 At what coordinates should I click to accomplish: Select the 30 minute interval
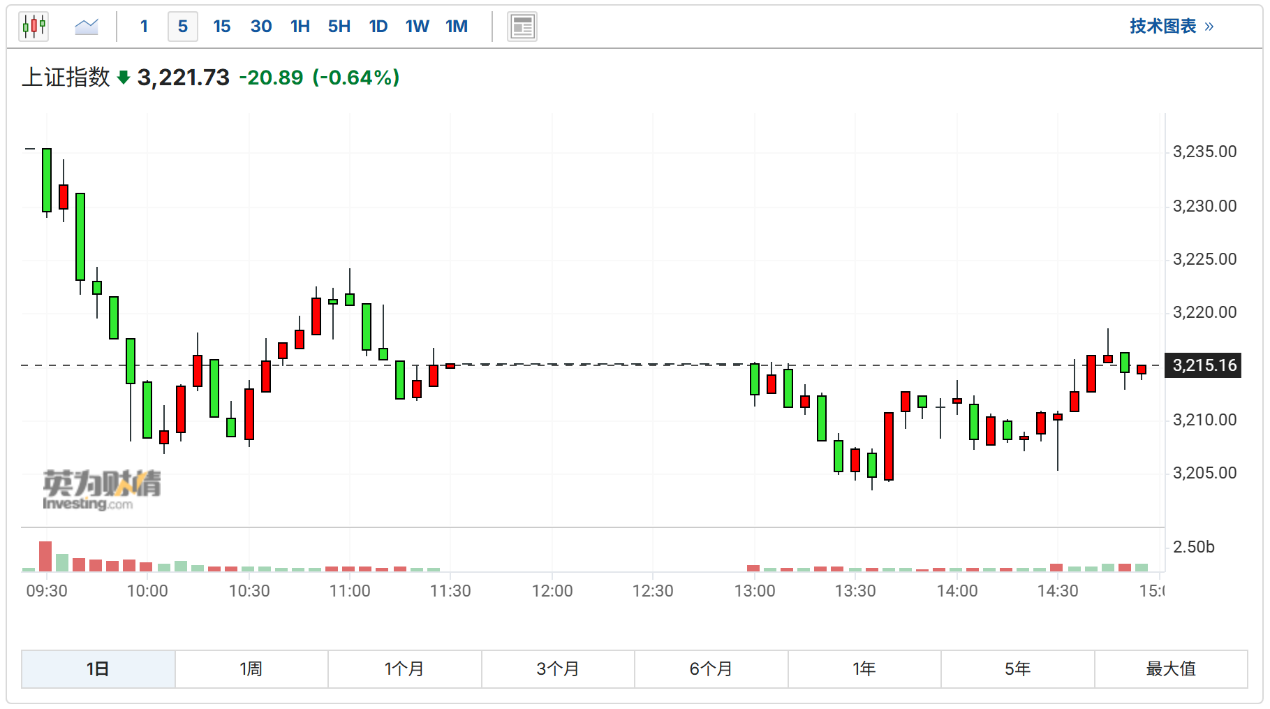pos(261,26)
